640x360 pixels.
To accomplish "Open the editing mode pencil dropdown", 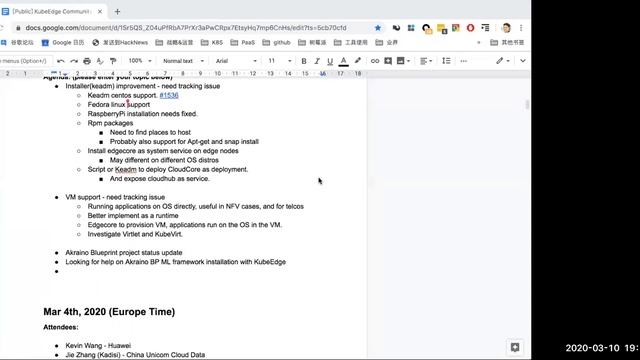I will tap(503, 61).
